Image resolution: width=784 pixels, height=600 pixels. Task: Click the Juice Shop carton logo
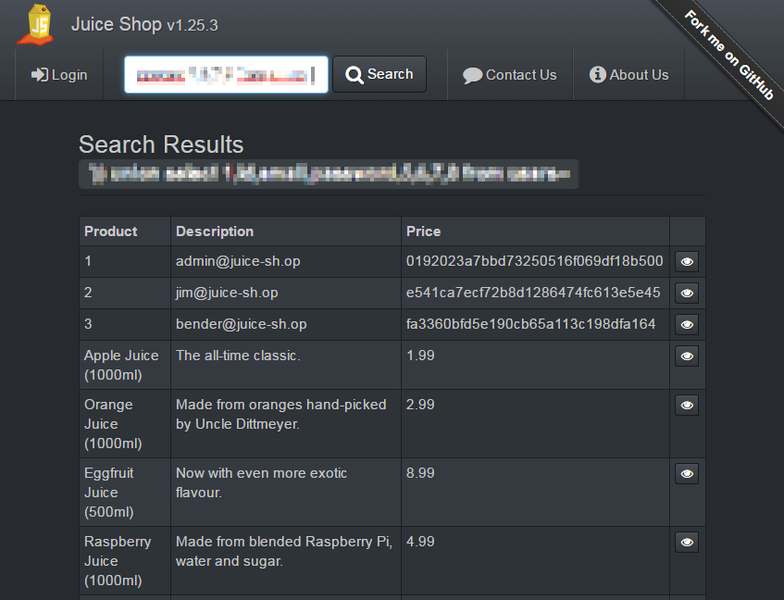tap(36, 24)
